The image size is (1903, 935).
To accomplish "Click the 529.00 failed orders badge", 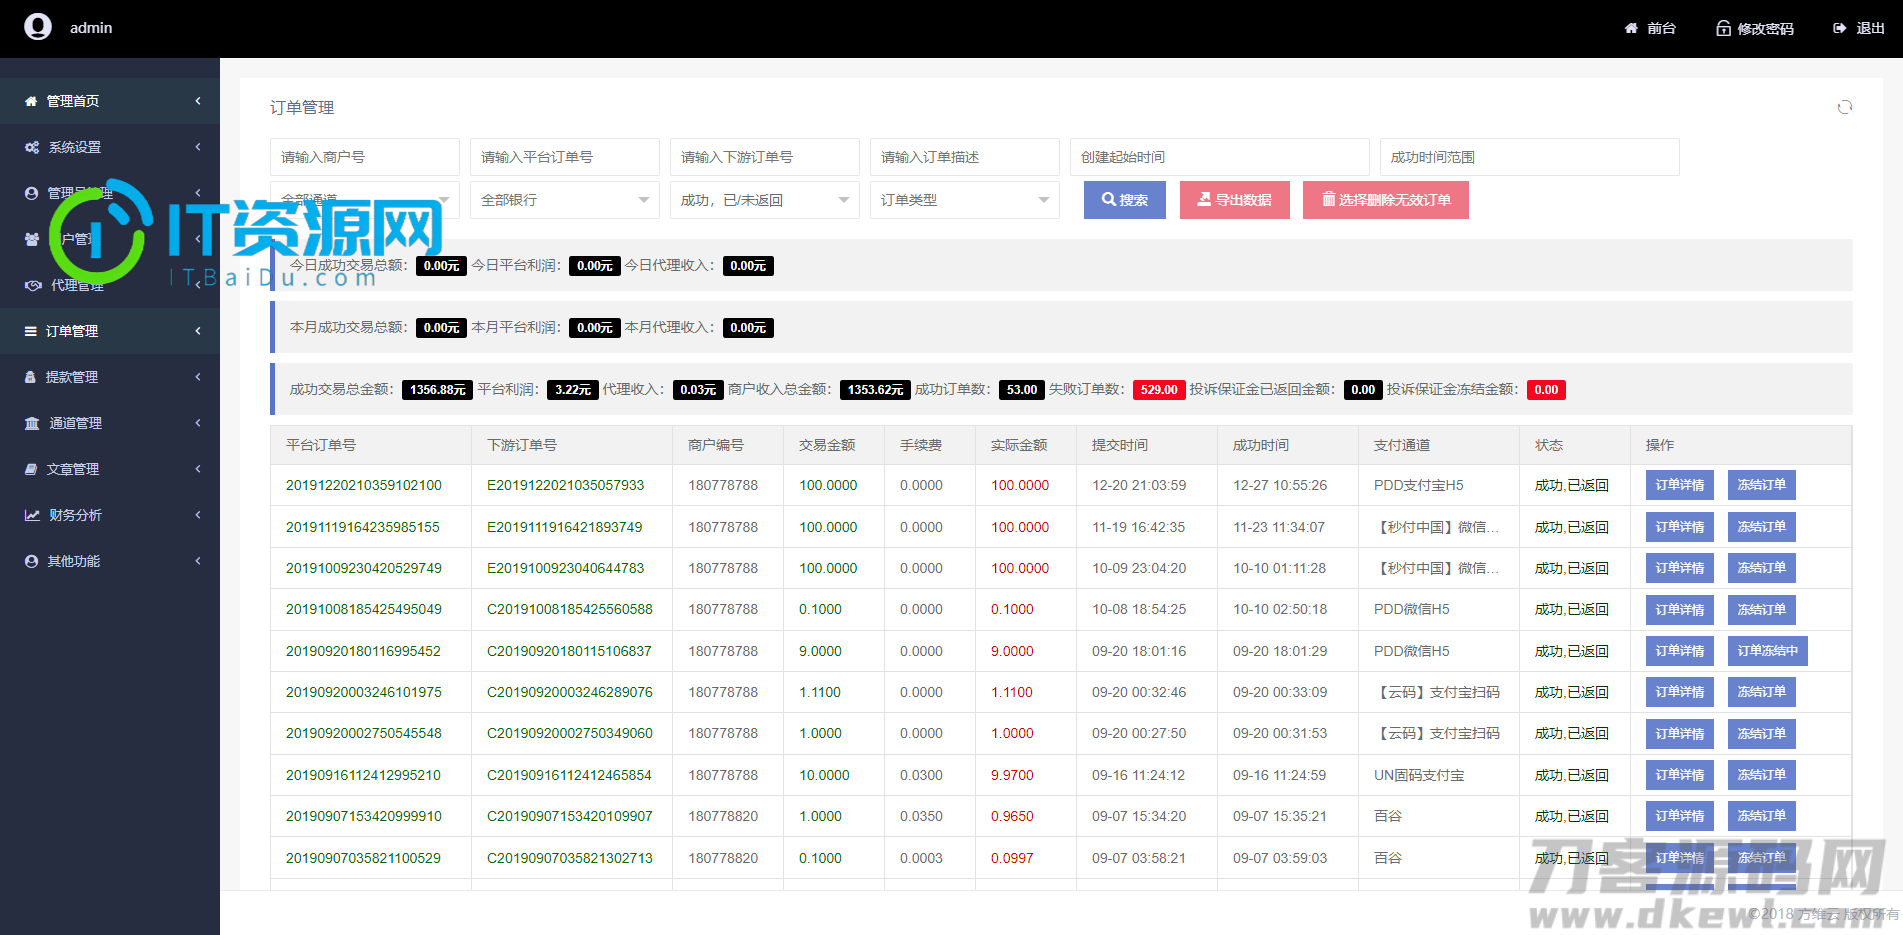I will 1159,390.
